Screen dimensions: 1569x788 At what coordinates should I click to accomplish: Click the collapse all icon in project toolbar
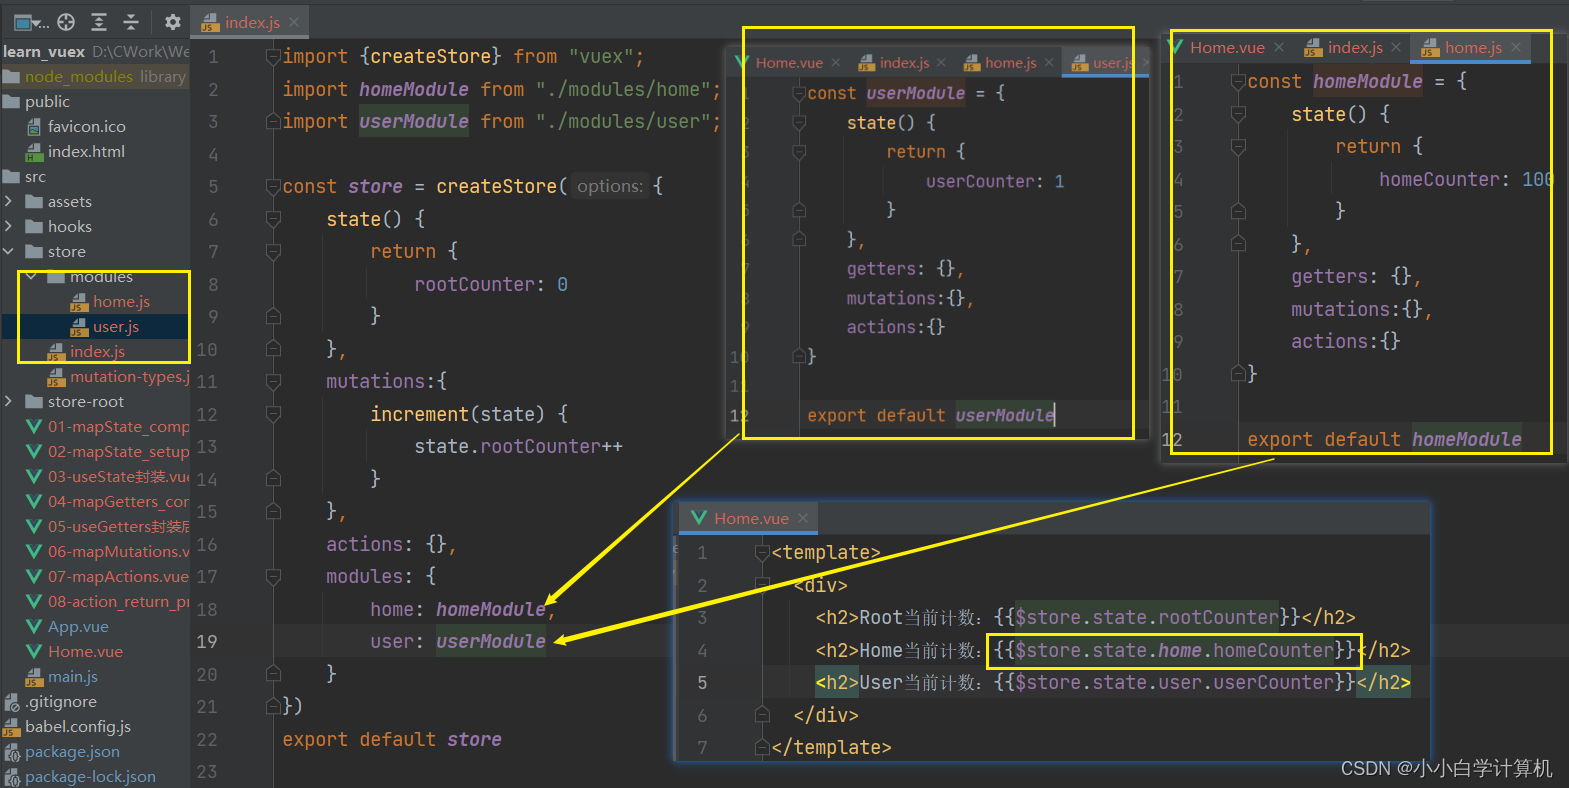tap(131, 21)
